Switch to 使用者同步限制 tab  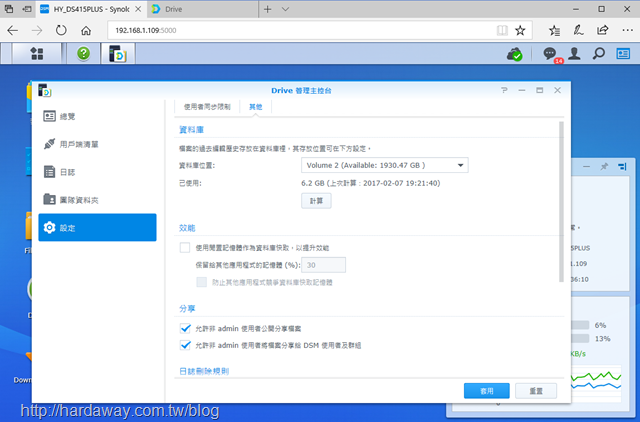pos(207,107)
